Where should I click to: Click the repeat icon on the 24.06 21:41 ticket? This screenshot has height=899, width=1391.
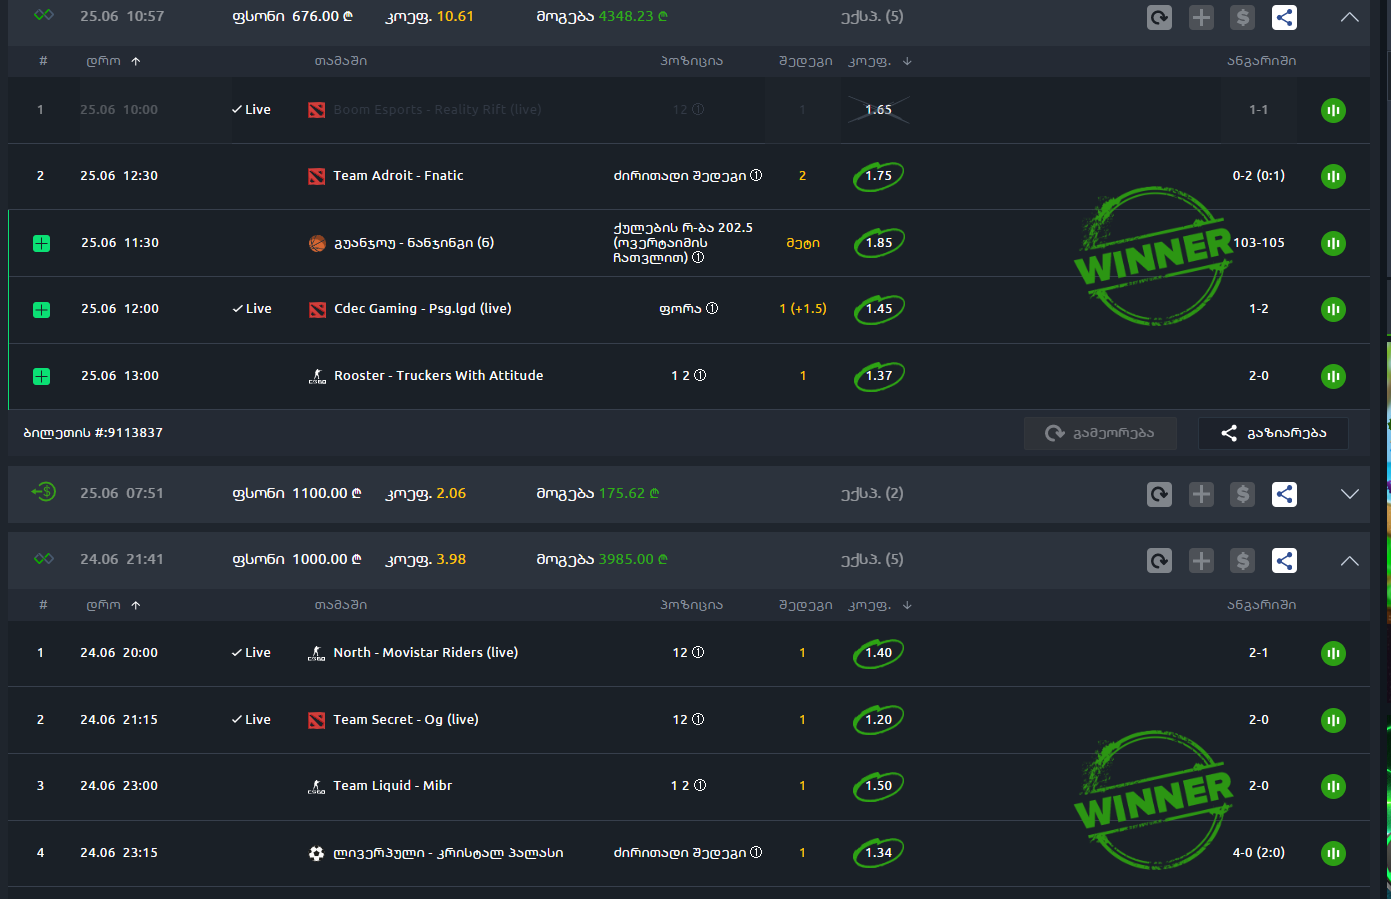pos(1159,560)
